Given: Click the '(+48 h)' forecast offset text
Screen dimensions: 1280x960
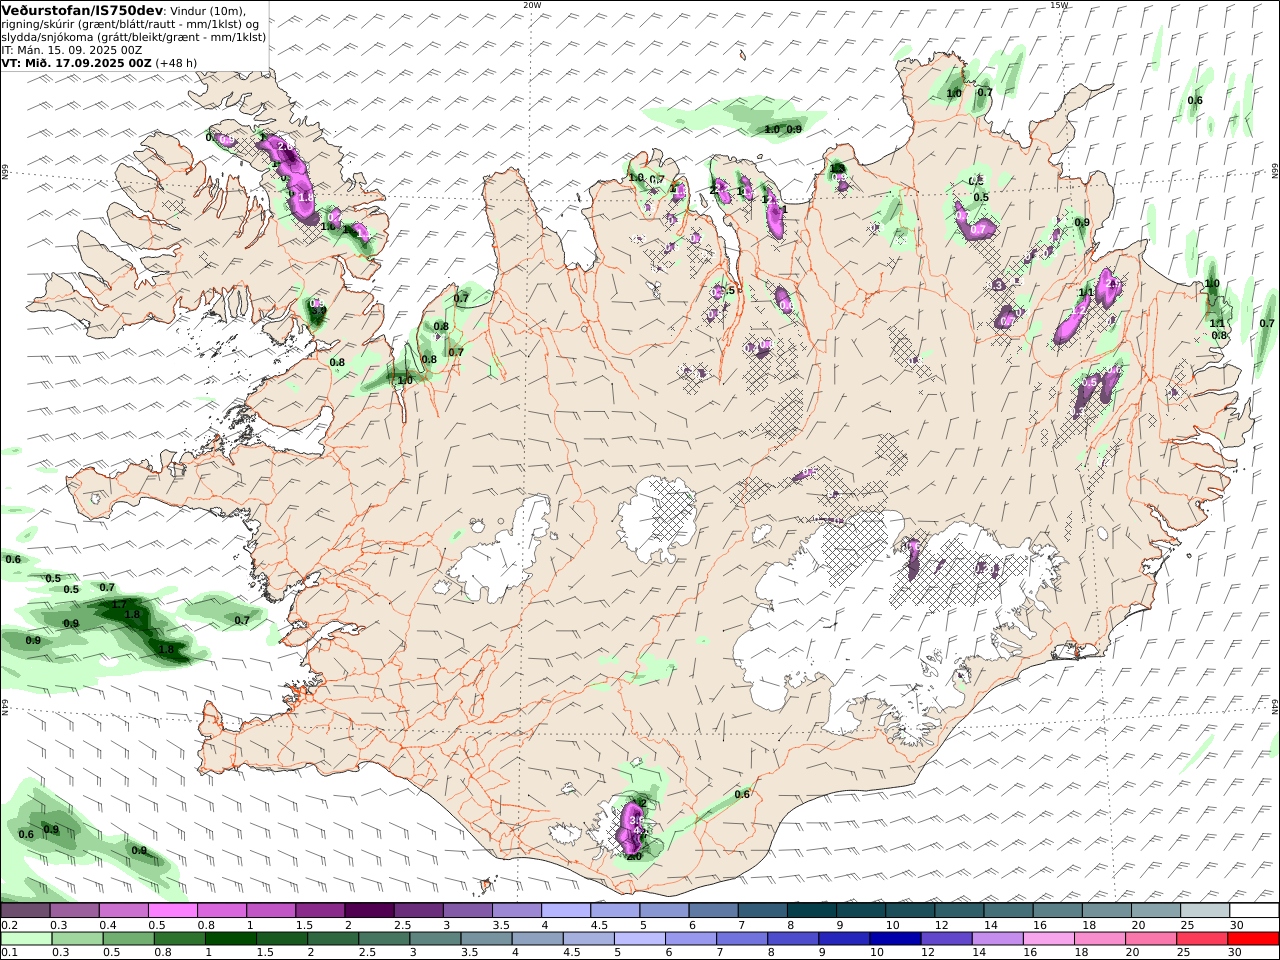Looking at the screenshot, I should coord(176,62).
